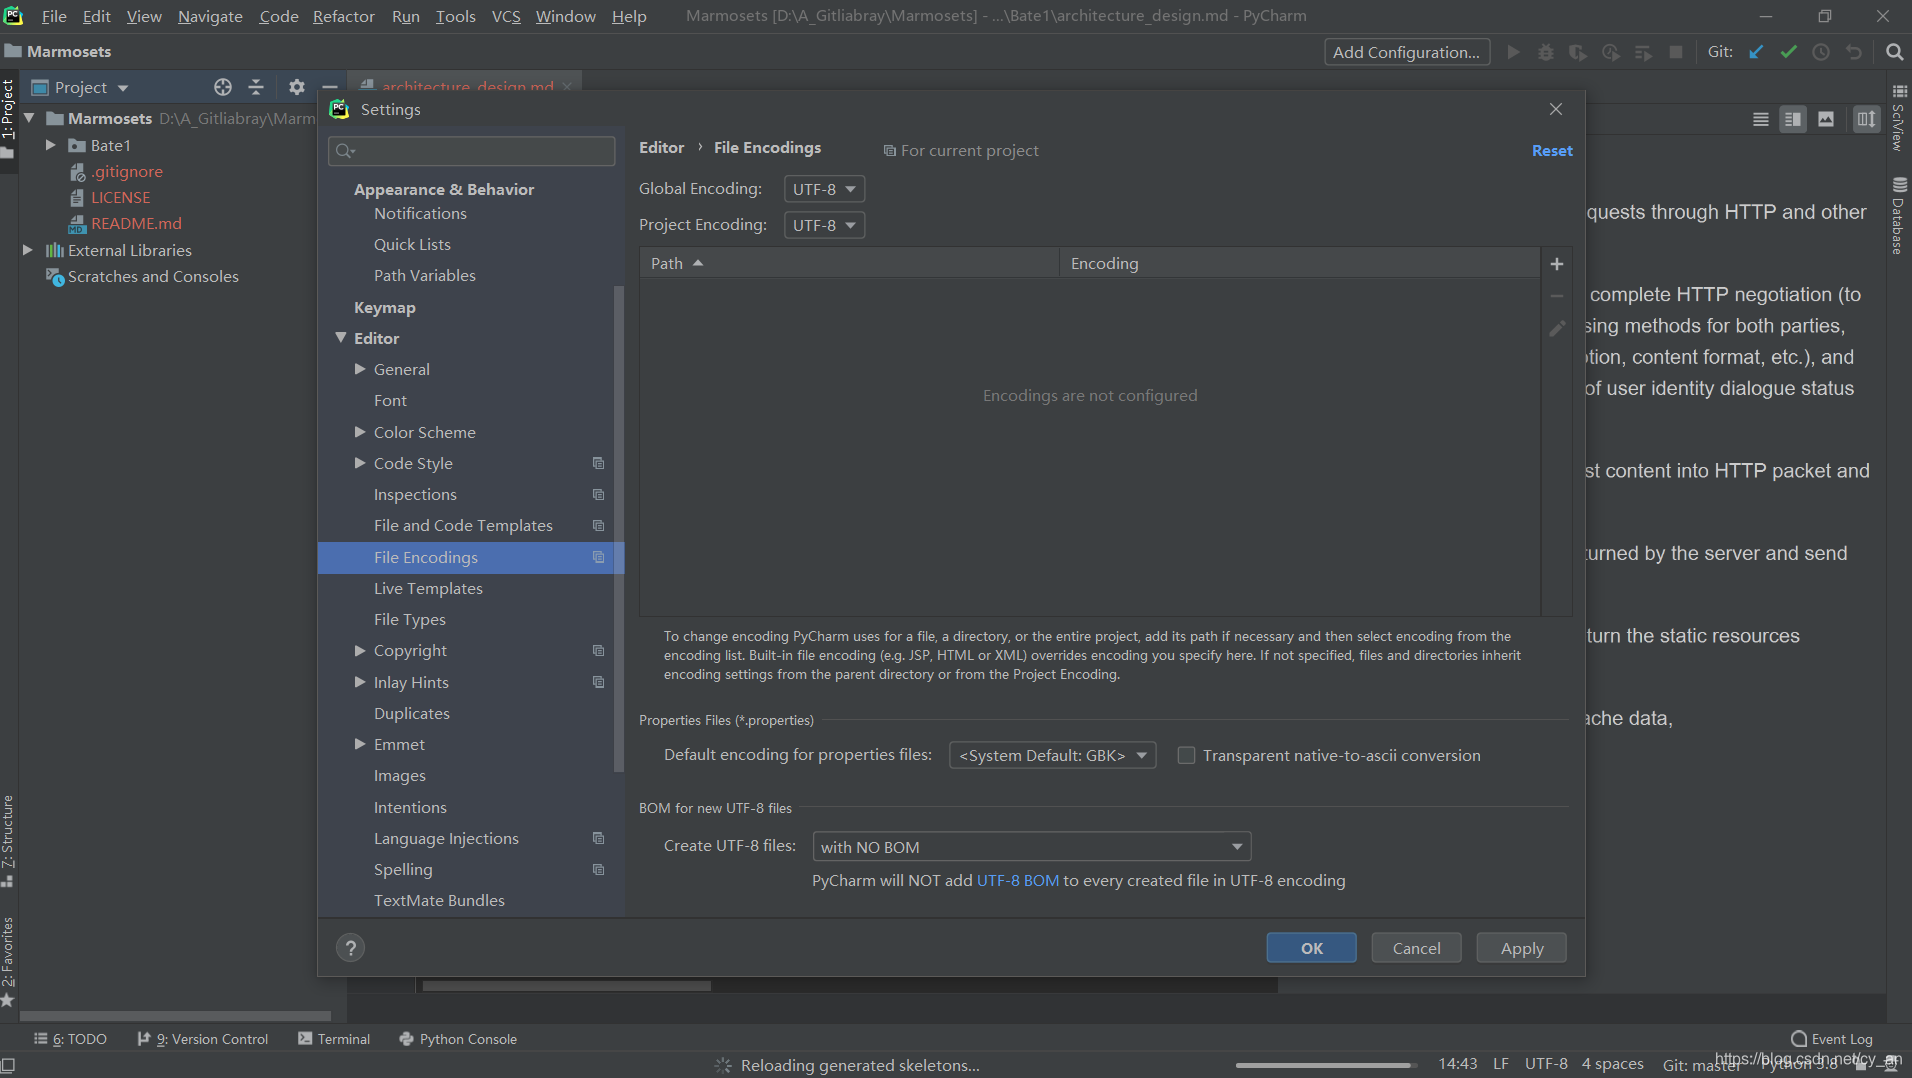
Task: Open the File menu
Action: point(54,16)
